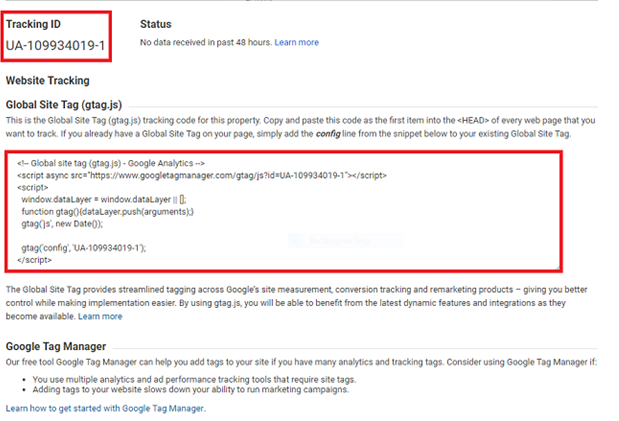Select the Tracking ID value UA-109934019-1
The height and width of the screenshot is (421, 619).
tap(55, 46)
